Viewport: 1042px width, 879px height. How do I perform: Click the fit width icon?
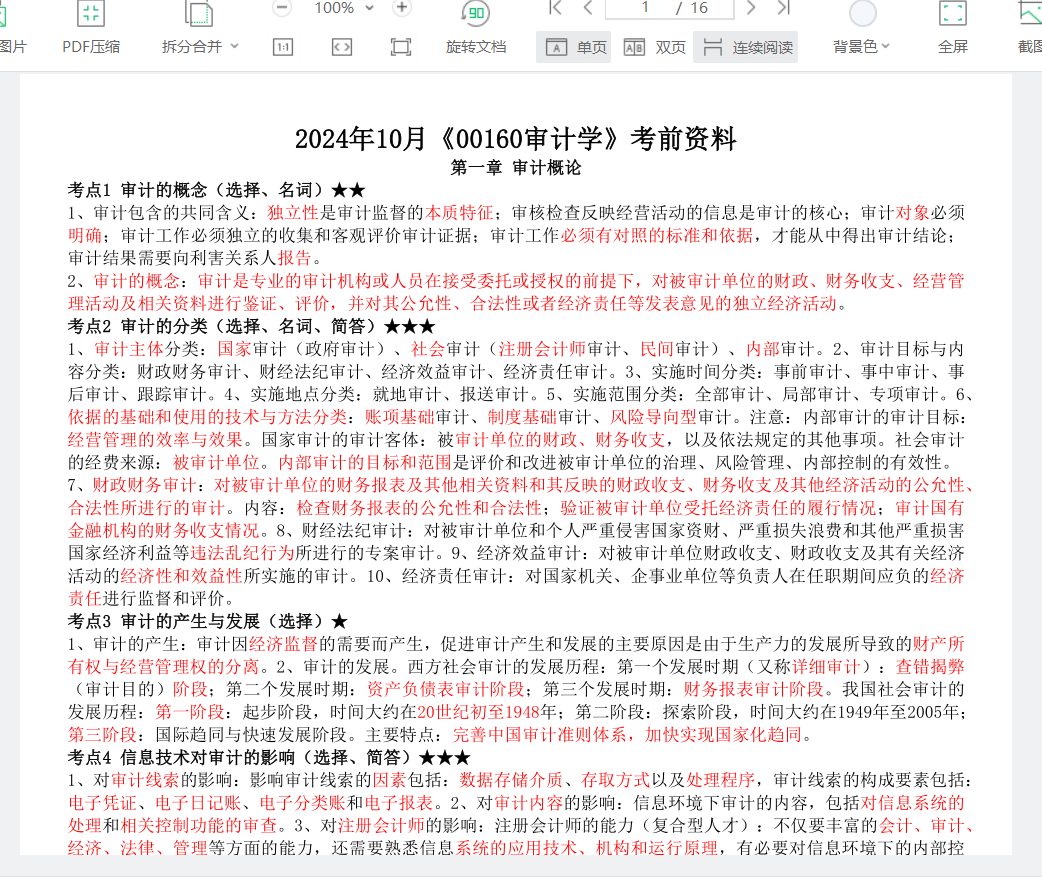pyautogui.click(x=342, y=47)
